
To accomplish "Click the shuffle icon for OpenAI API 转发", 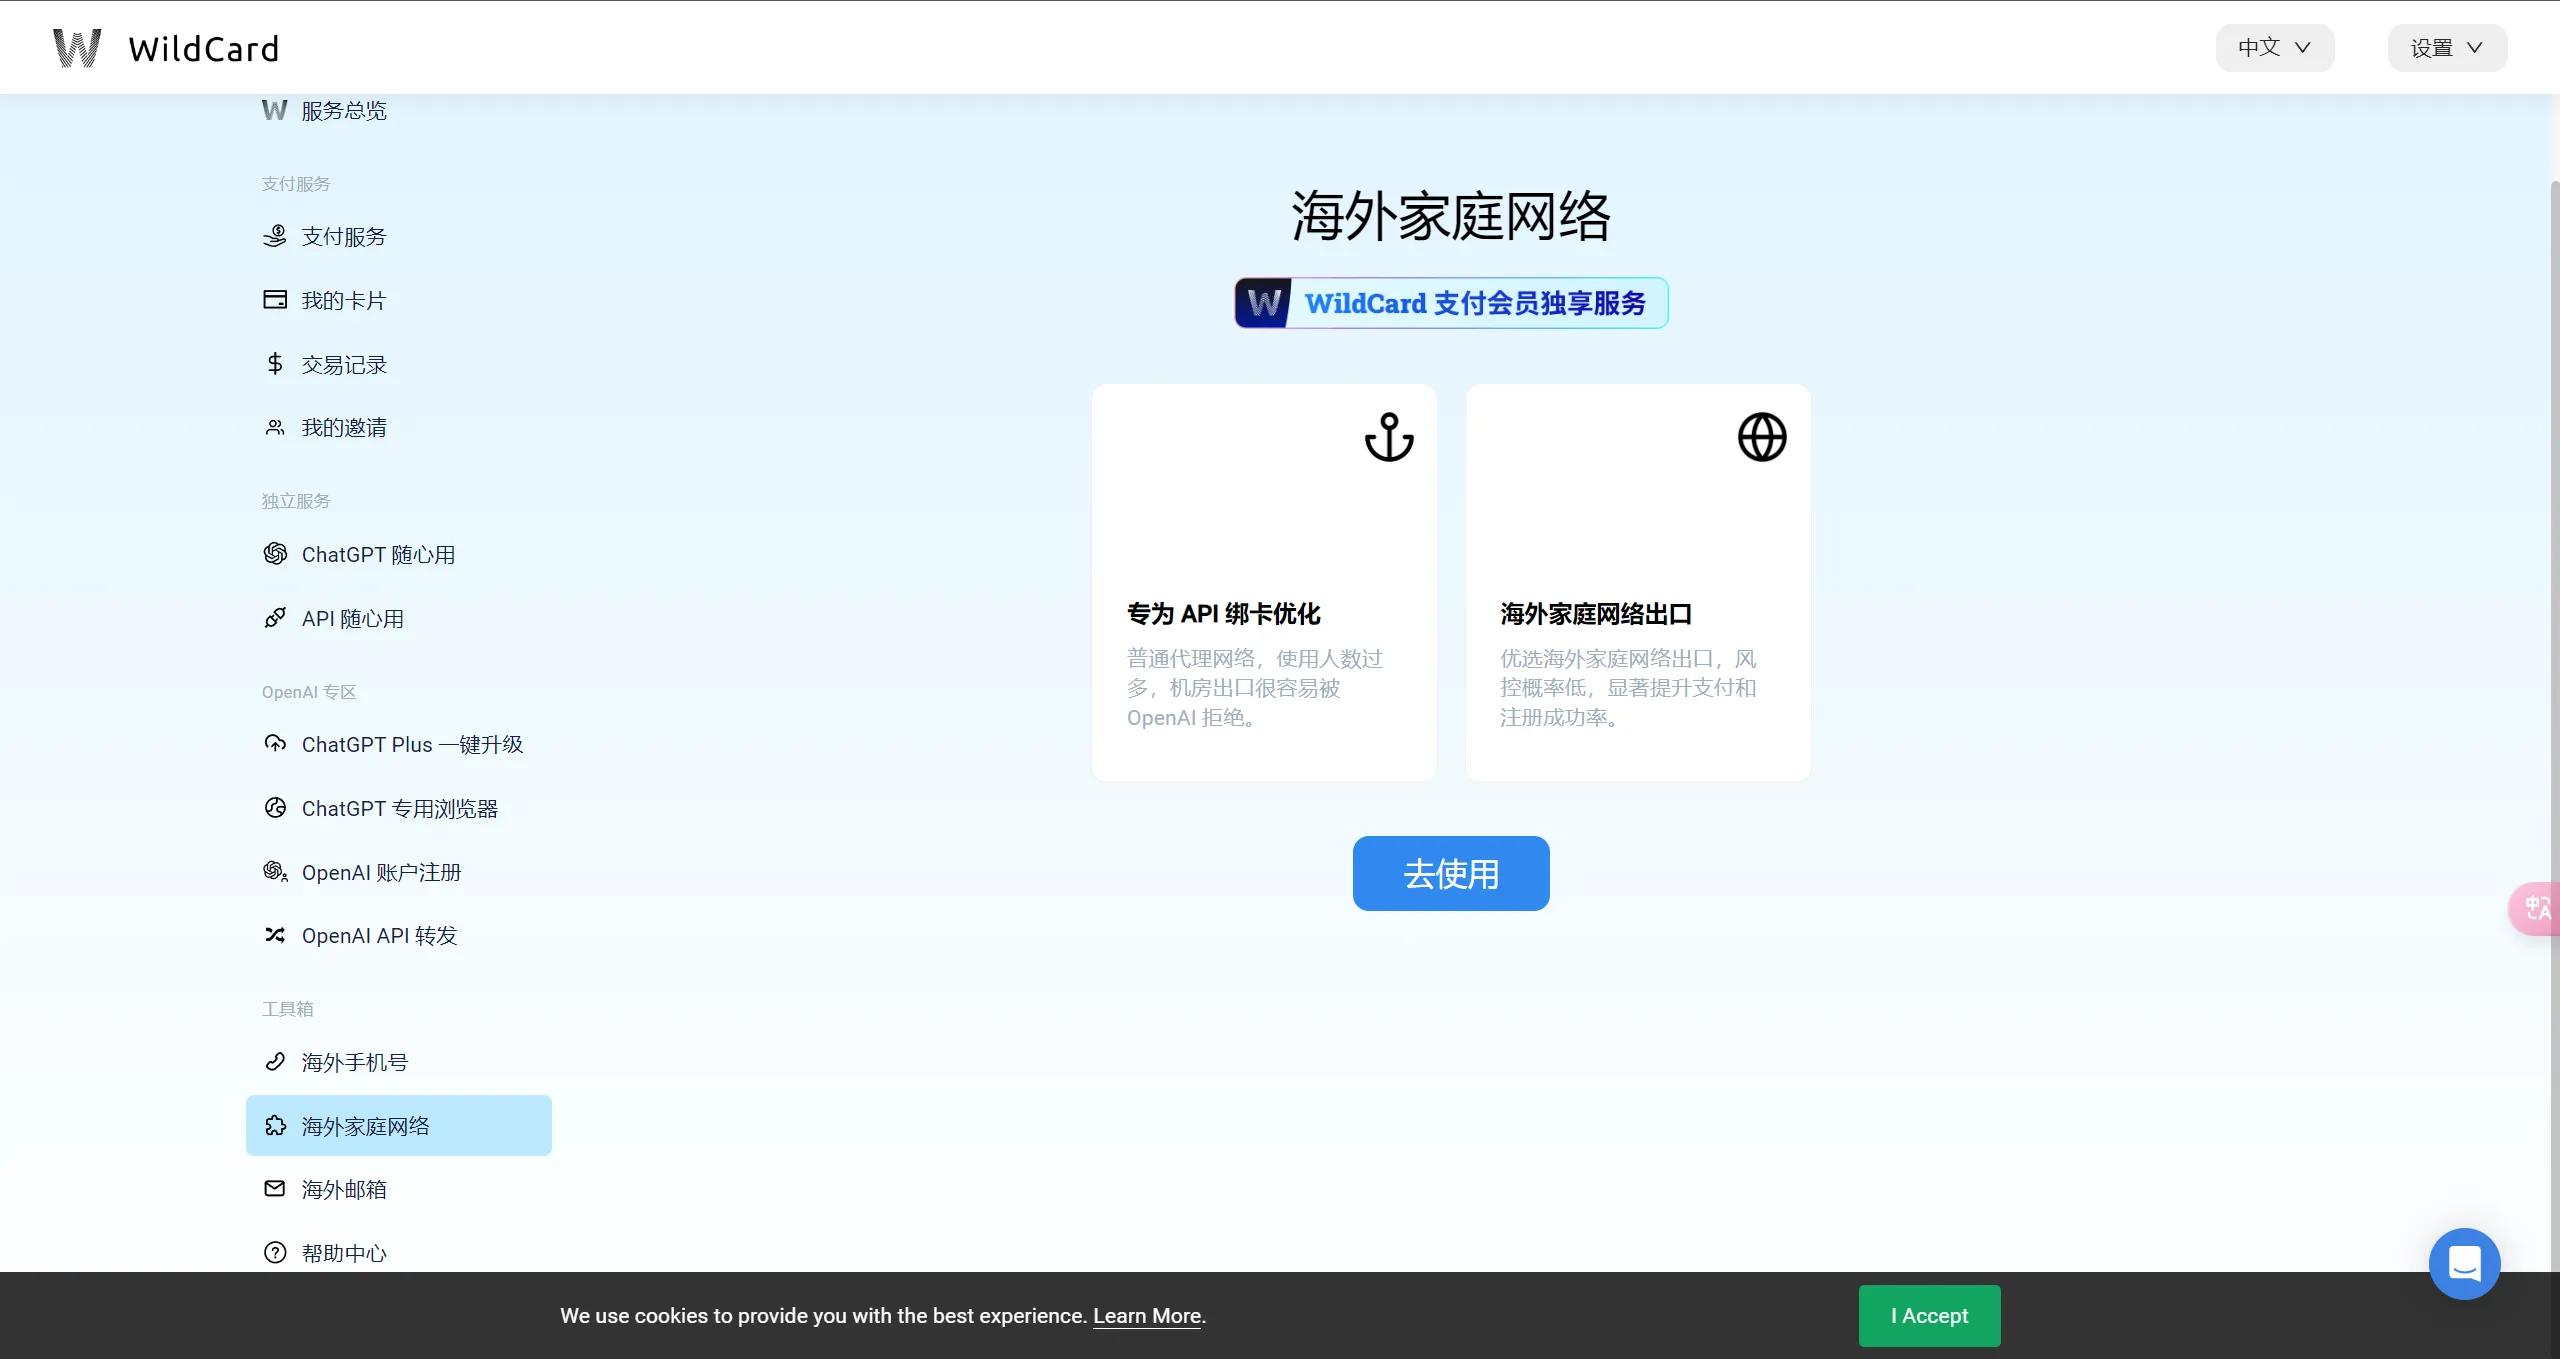I will click(x=275, y=935).
